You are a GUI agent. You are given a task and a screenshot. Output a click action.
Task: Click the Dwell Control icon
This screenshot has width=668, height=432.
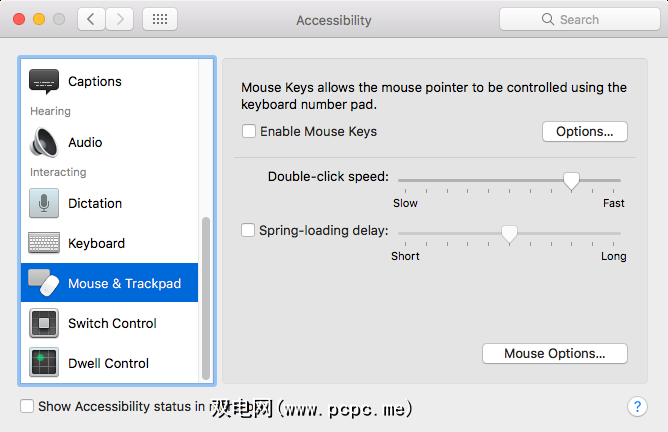[x=44, y=363]
